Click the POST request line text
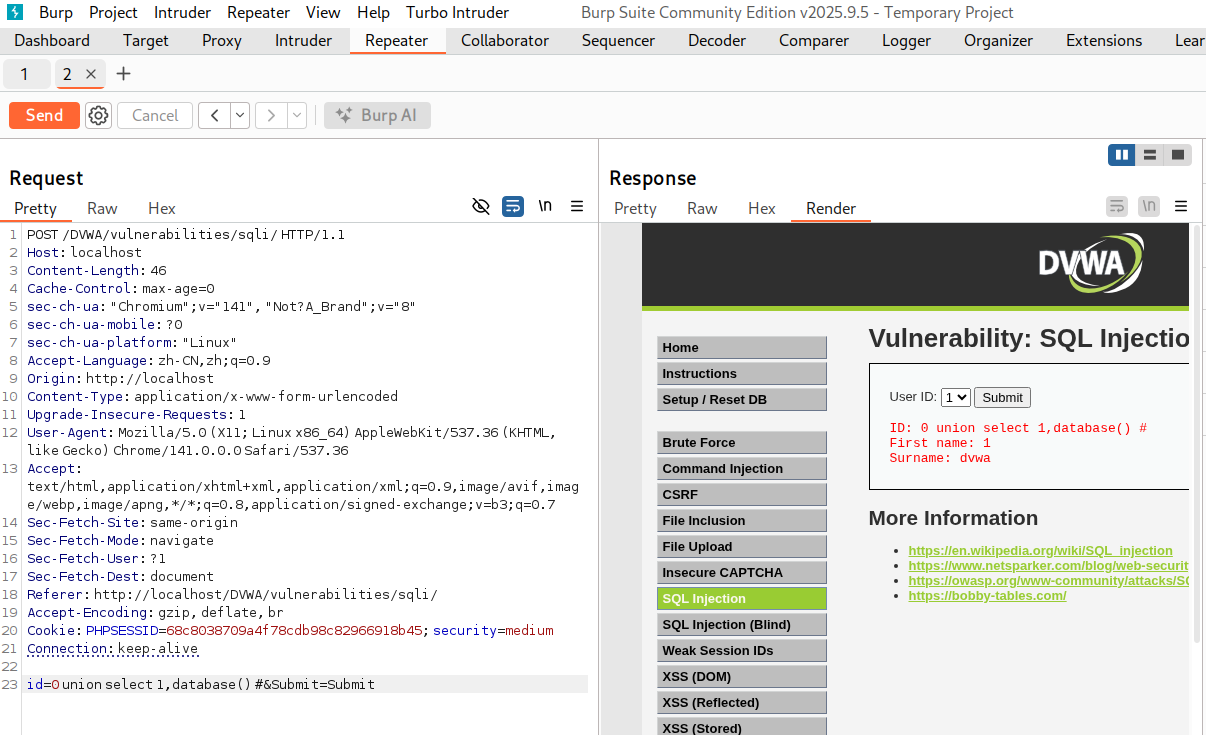Image resolution: width=1206 pixels, height=735 pixels. point(186,234)
